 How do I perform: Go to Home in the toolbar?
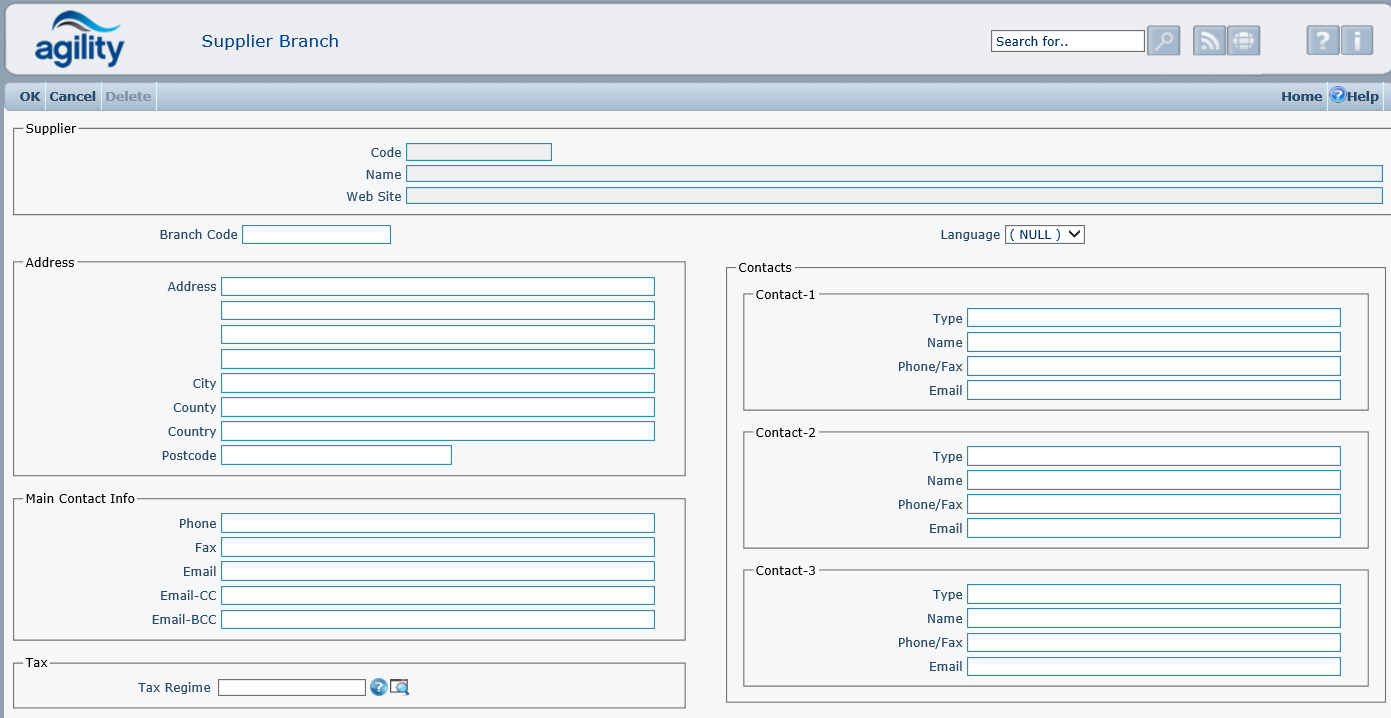click(x=1301, y=97)
